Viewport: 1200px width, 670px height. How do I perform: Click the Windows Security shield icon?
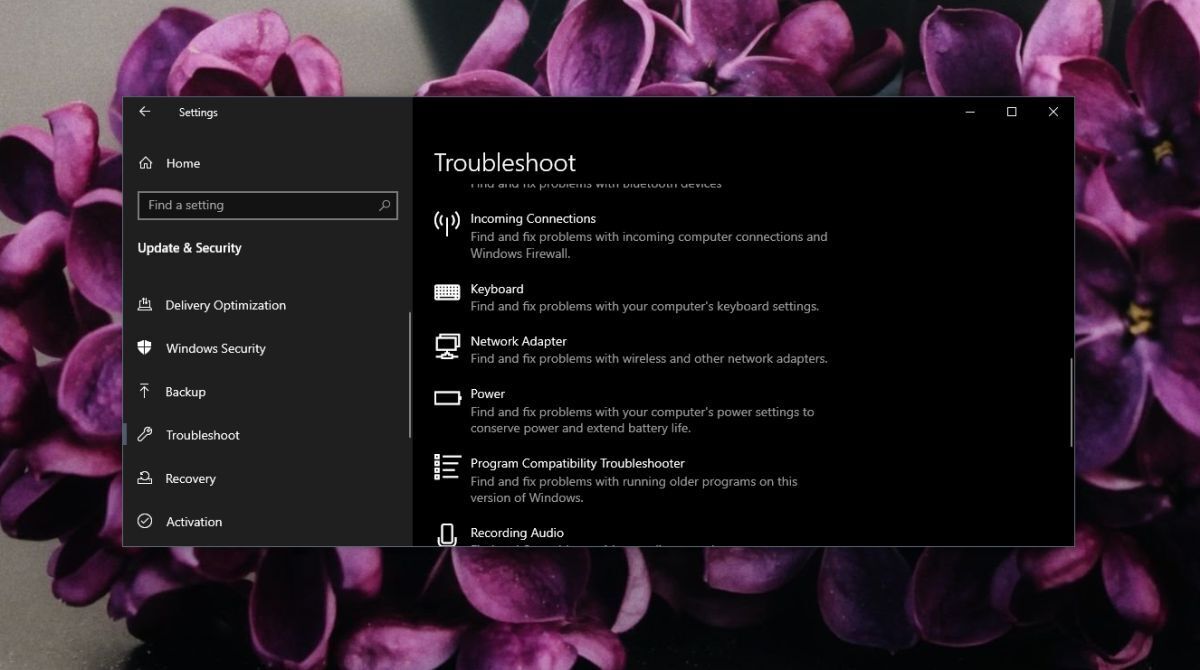point(146,348)
